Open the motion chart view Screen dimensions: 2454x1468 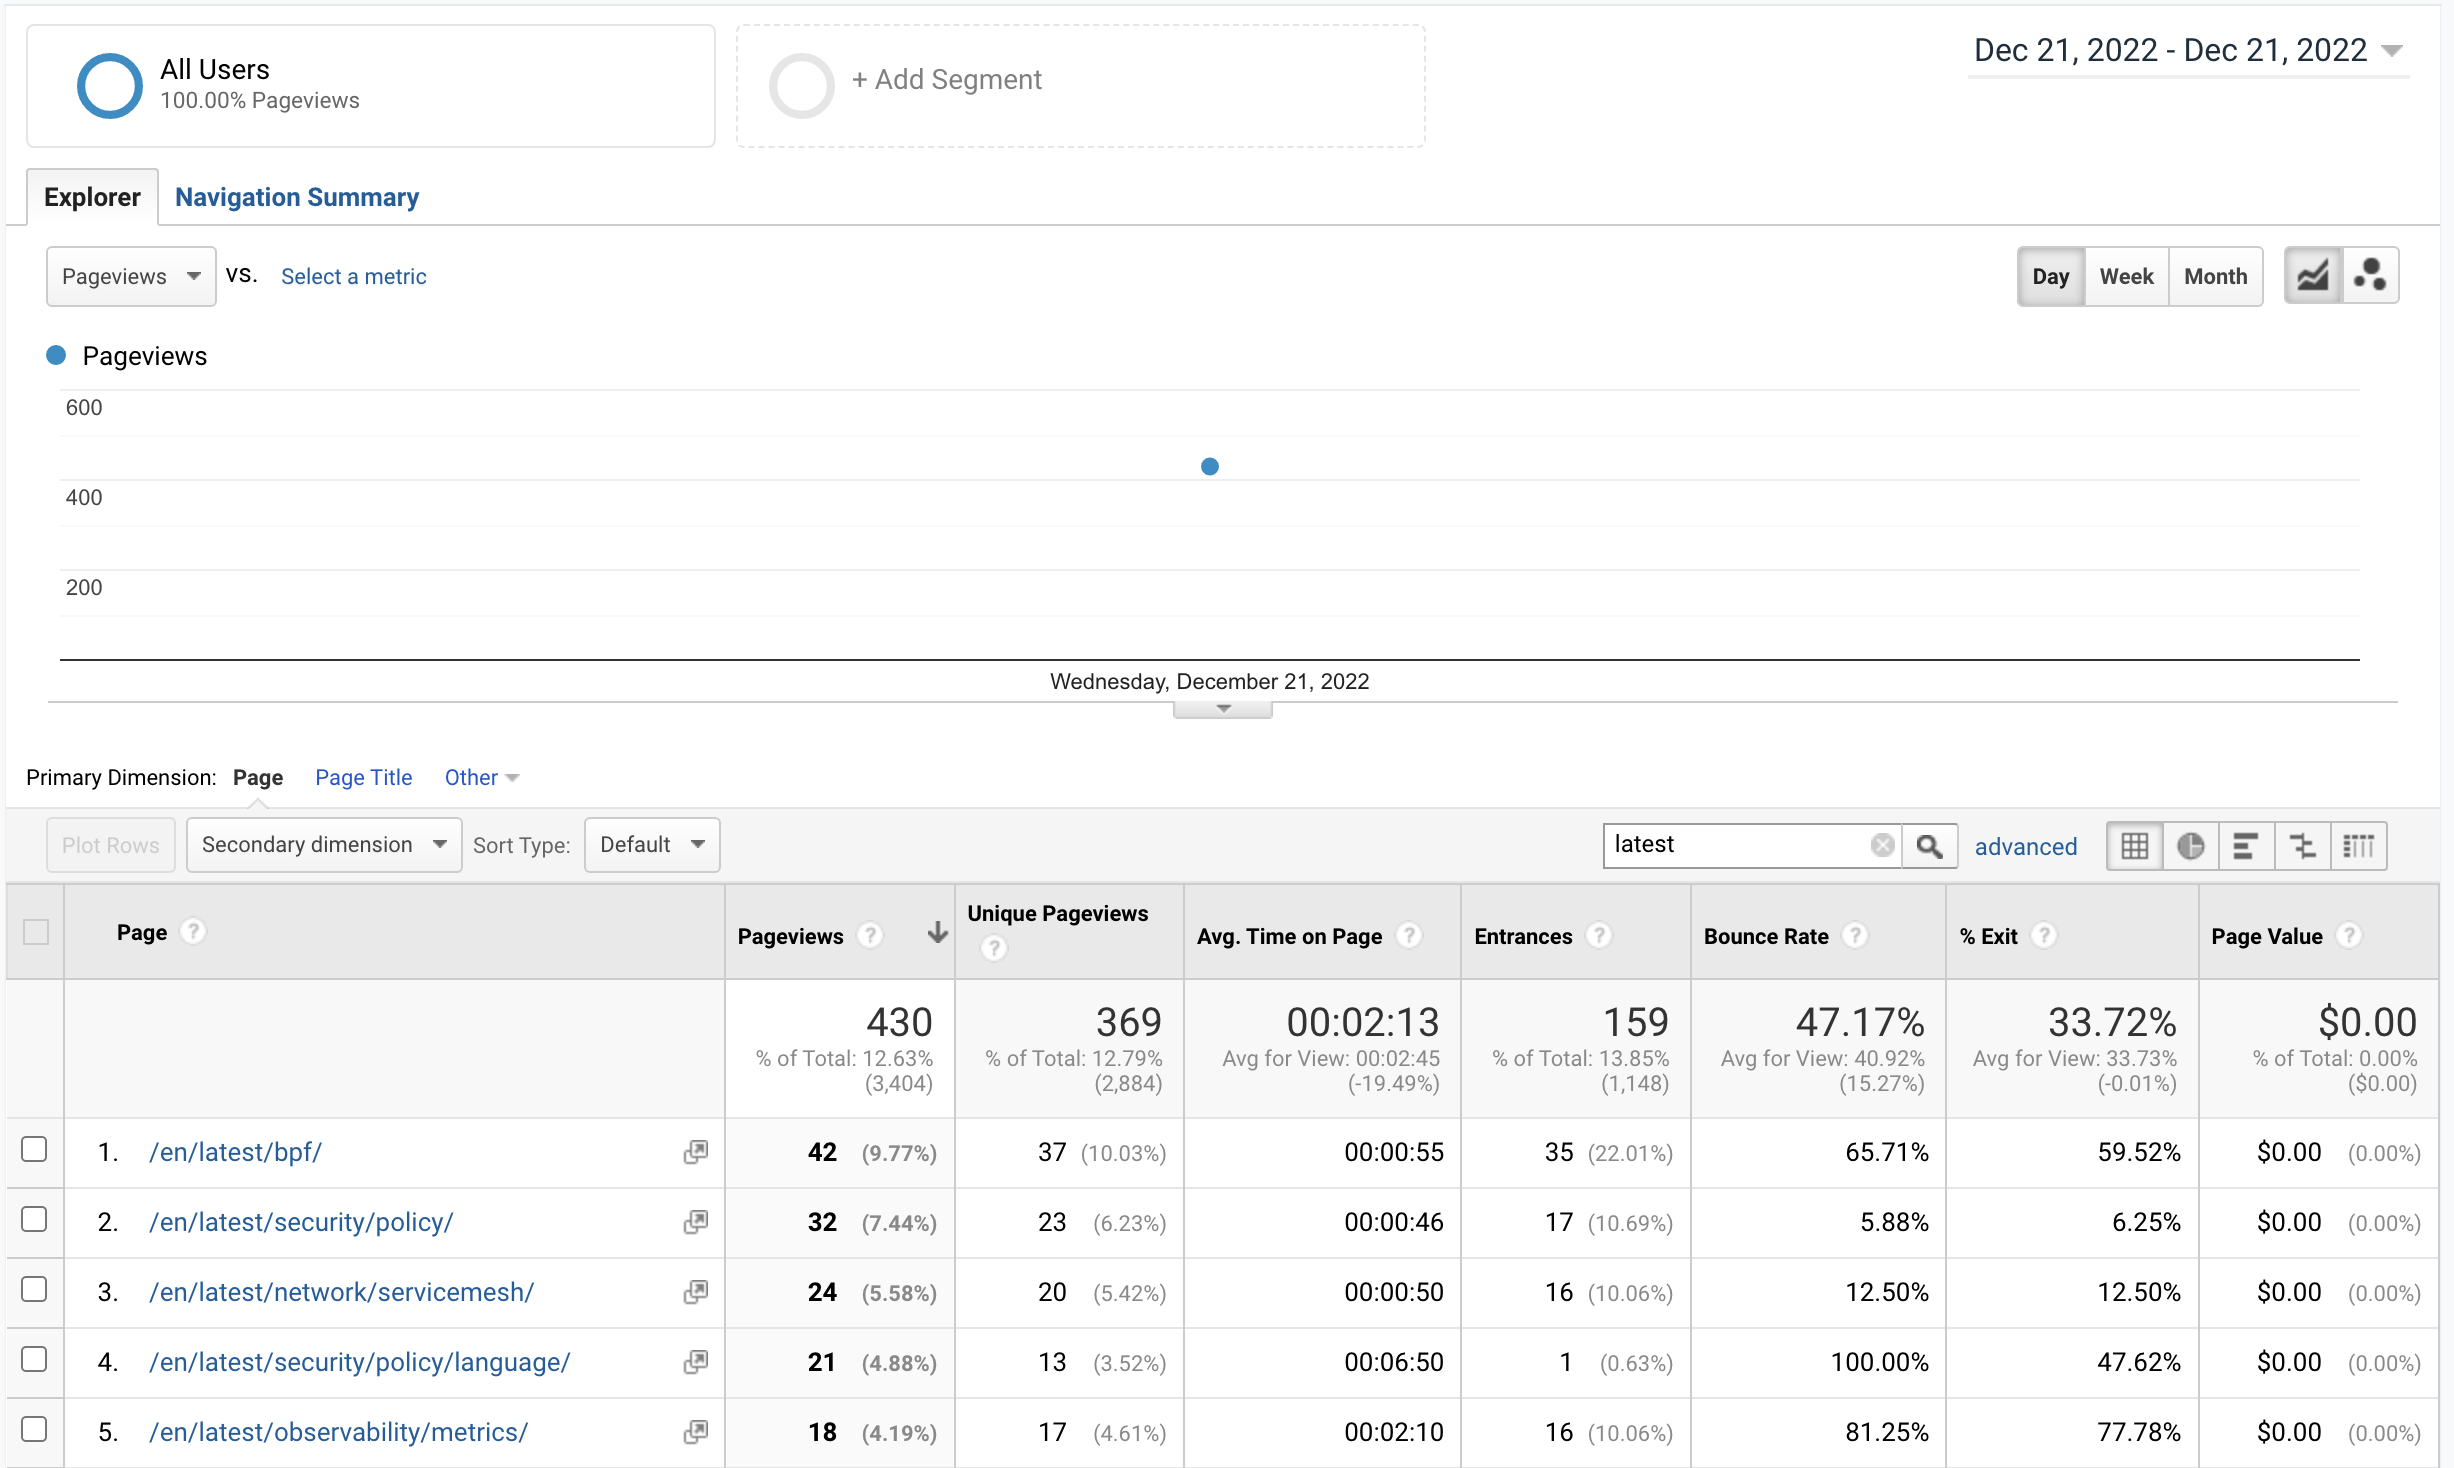coord(2371,275)
